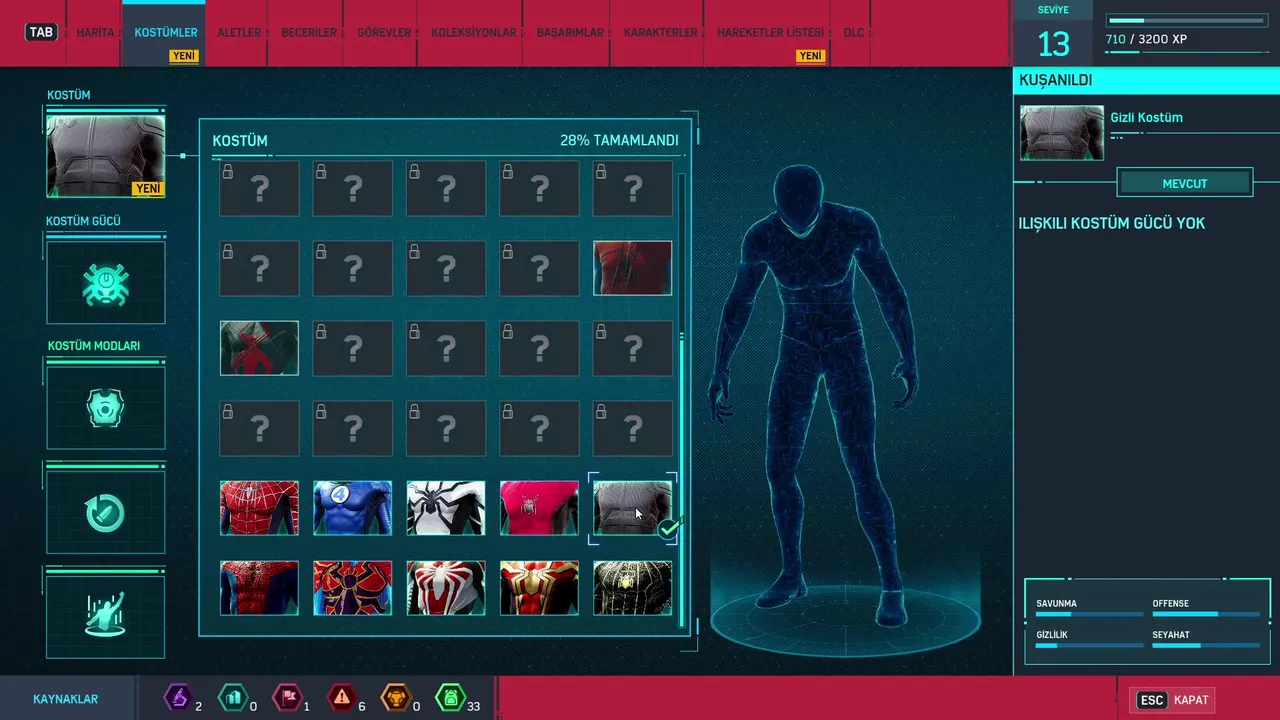Screen dimensions: 1280x720
Task: Click the '28% TAMAMLANDI' text
Action: [619, 141]
